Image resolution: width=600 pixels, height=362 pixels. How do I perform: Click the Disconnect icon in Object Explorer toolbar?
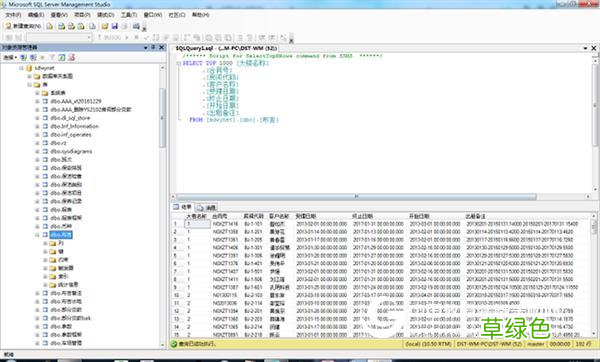pyautogui.click(x=33, y=57)
